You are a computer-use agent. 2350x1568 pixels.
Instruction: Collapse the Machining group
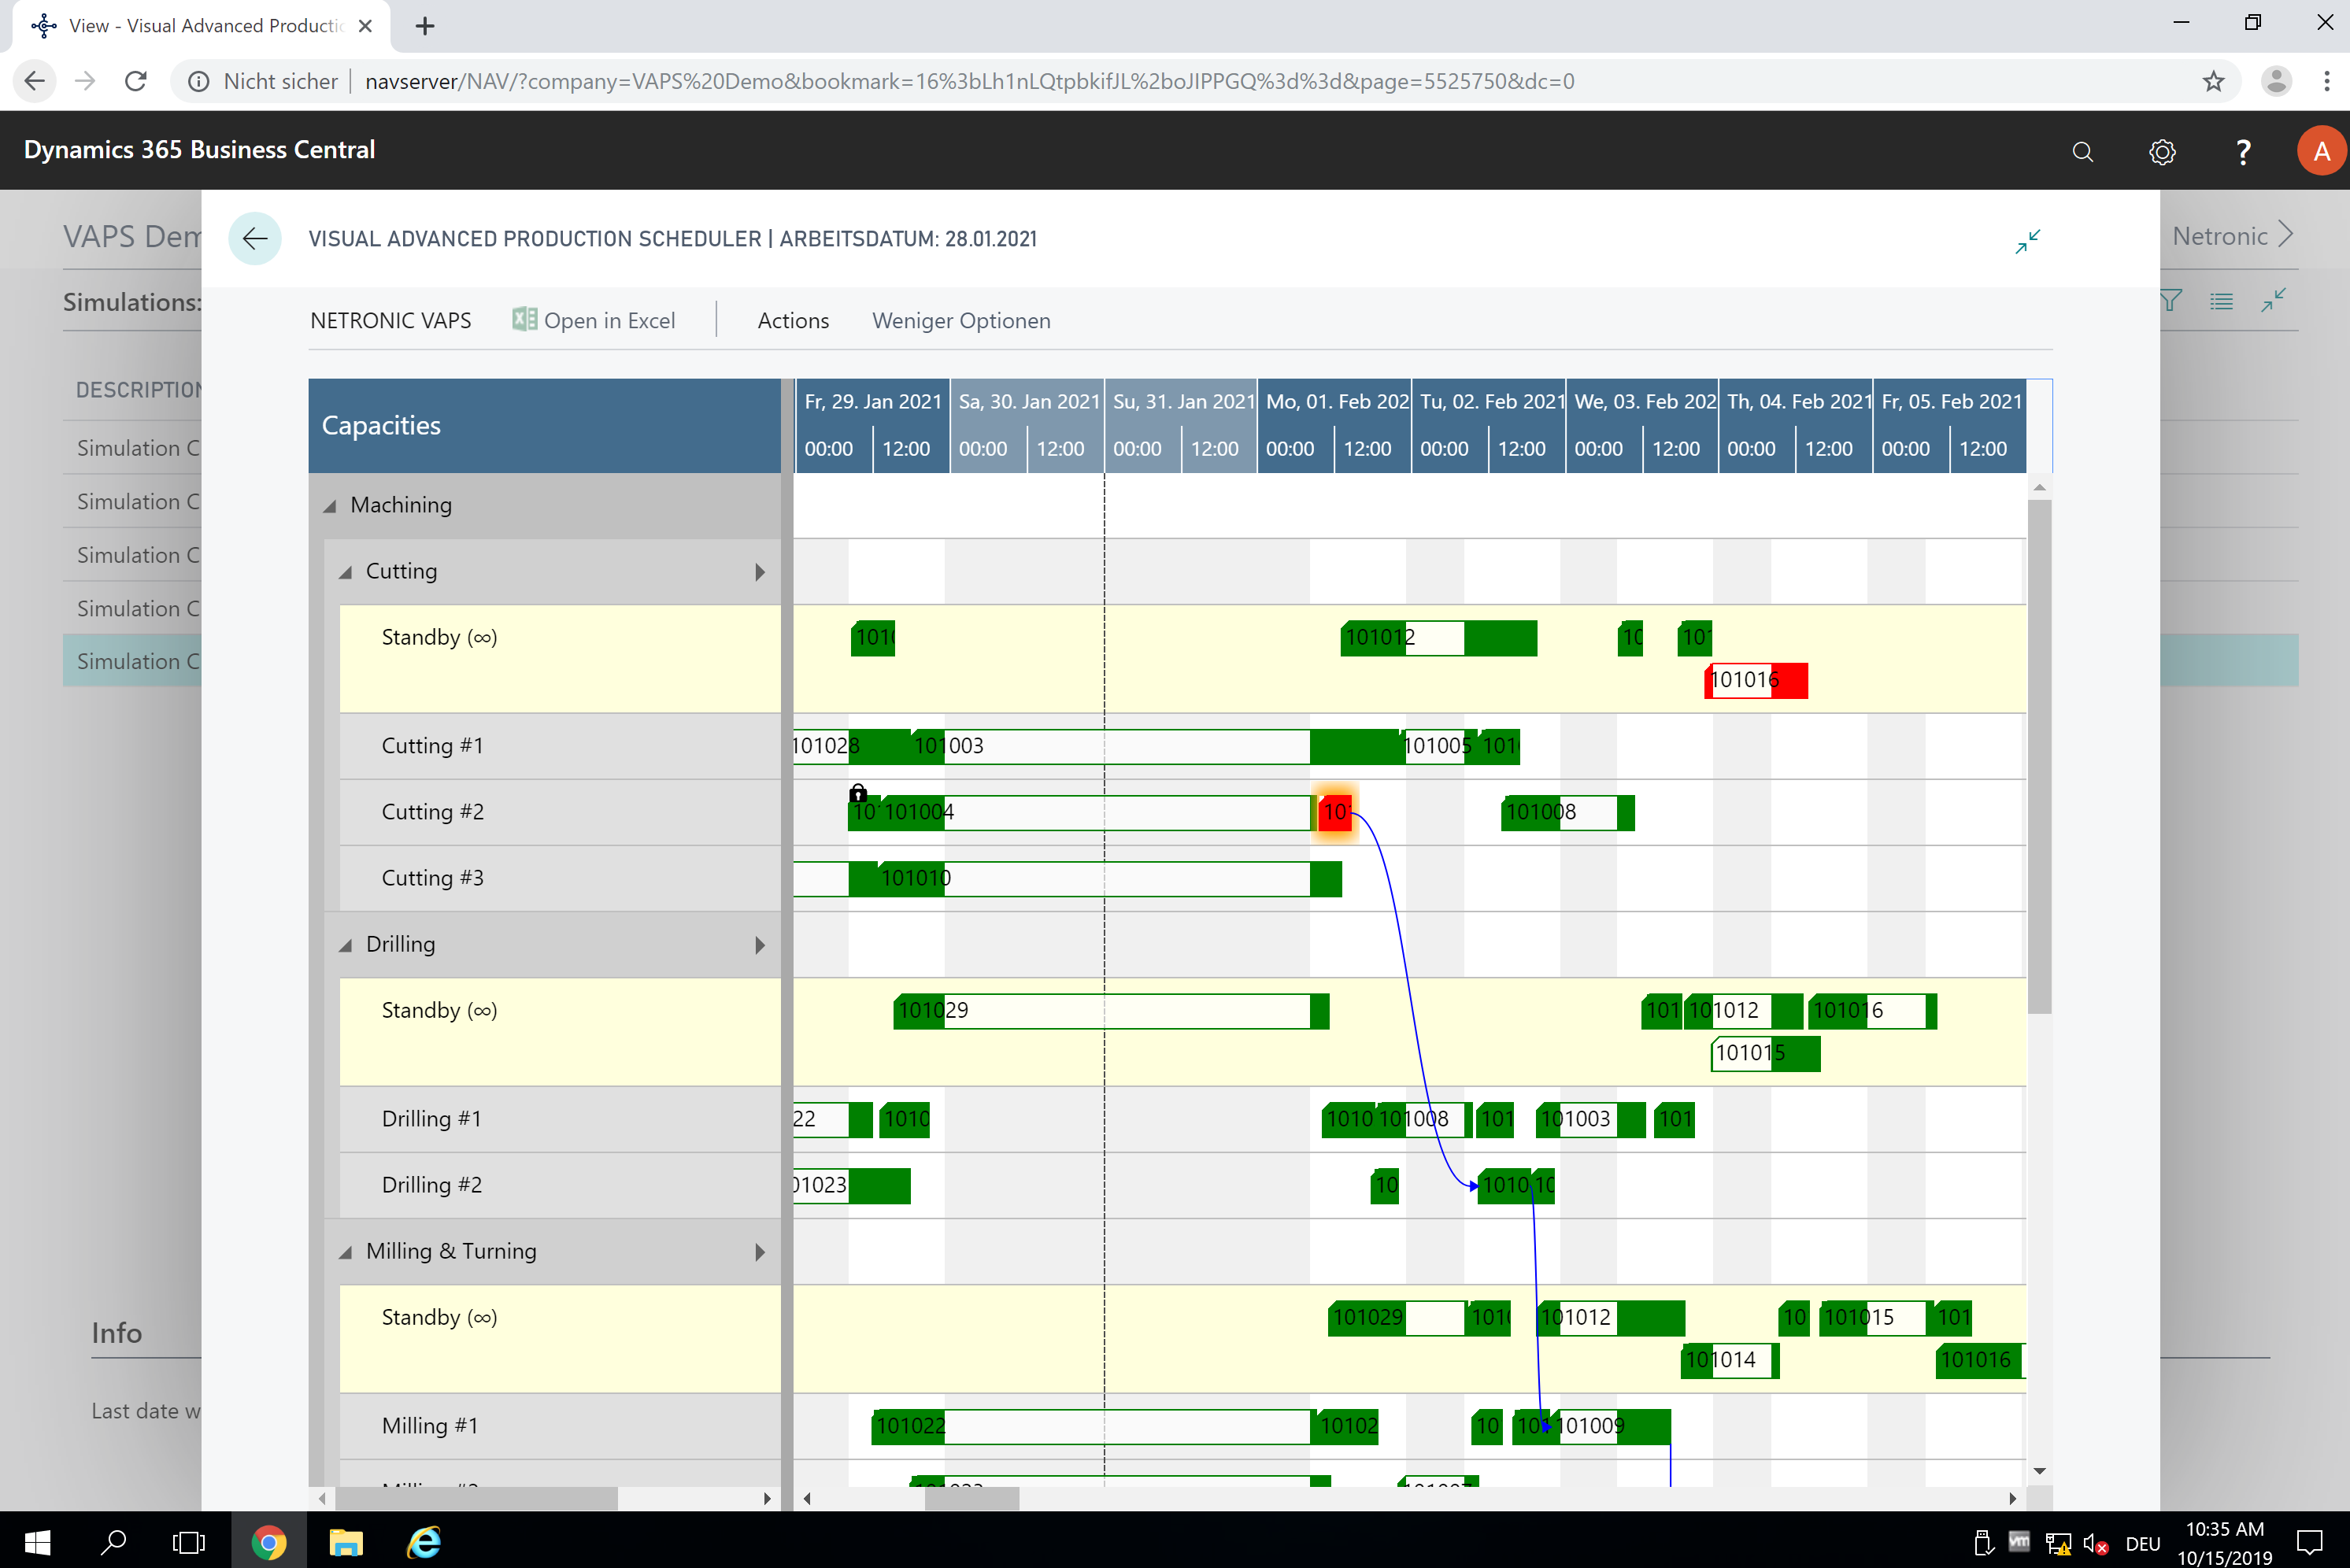tap(330, 506)
